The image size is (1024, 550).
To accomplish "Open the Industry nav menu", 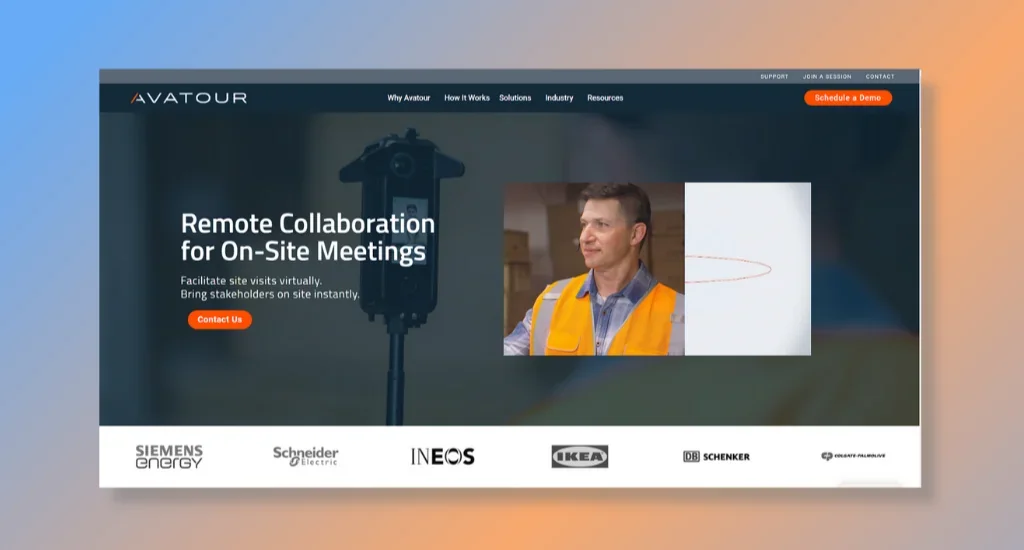I will coord(559,98).
